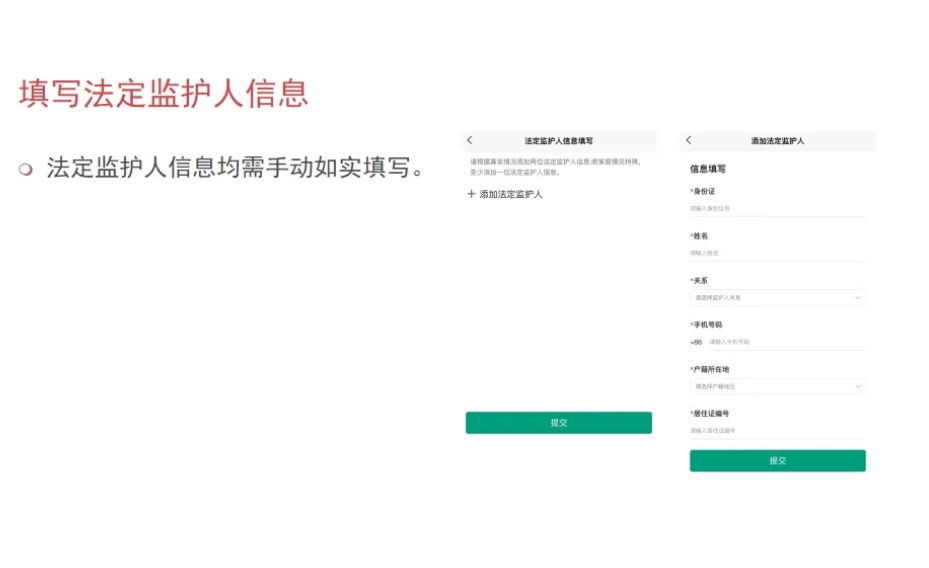Screen dimensions: 929x568
Task: Click the plus icon to add guardian
Action: point(472,194)
